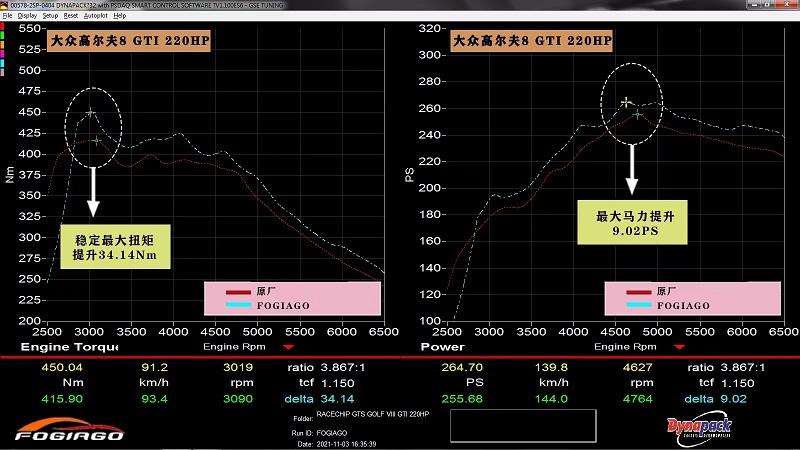Open the Reset menu
This screenshot has width=800, height=450.
pos(70,16)
